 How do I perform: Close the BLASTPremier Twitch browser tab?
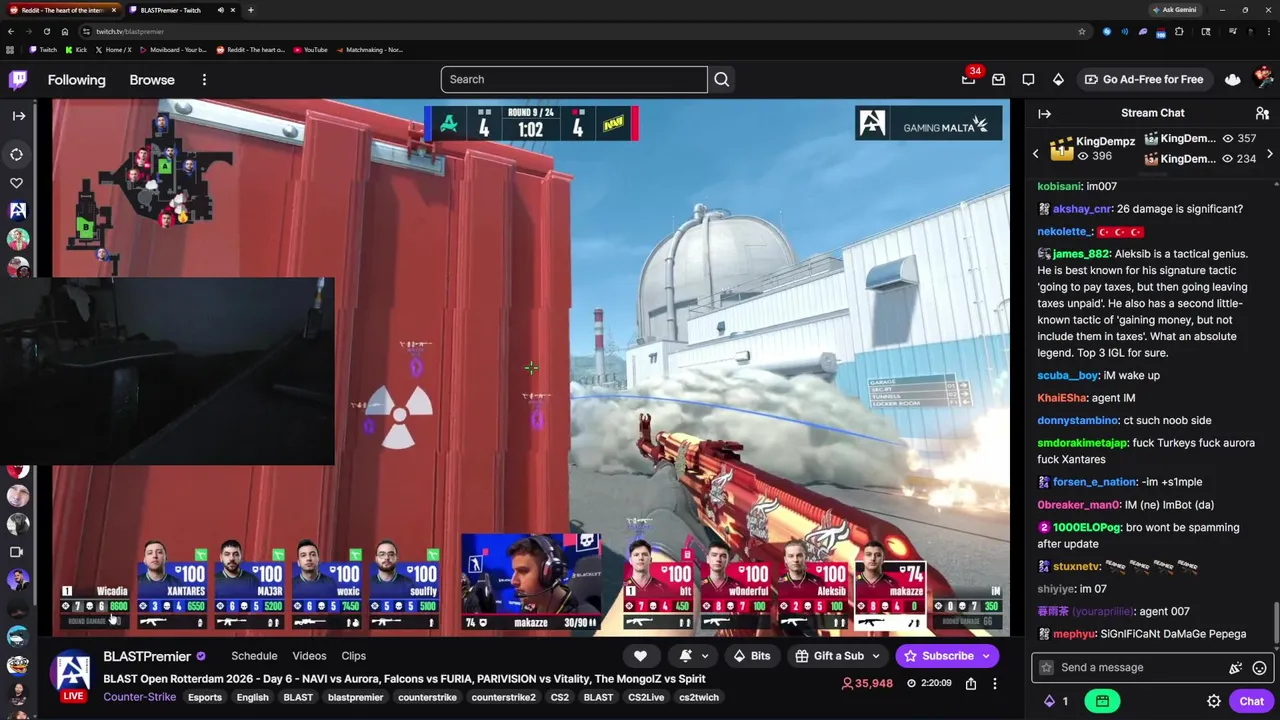[233, 10]
